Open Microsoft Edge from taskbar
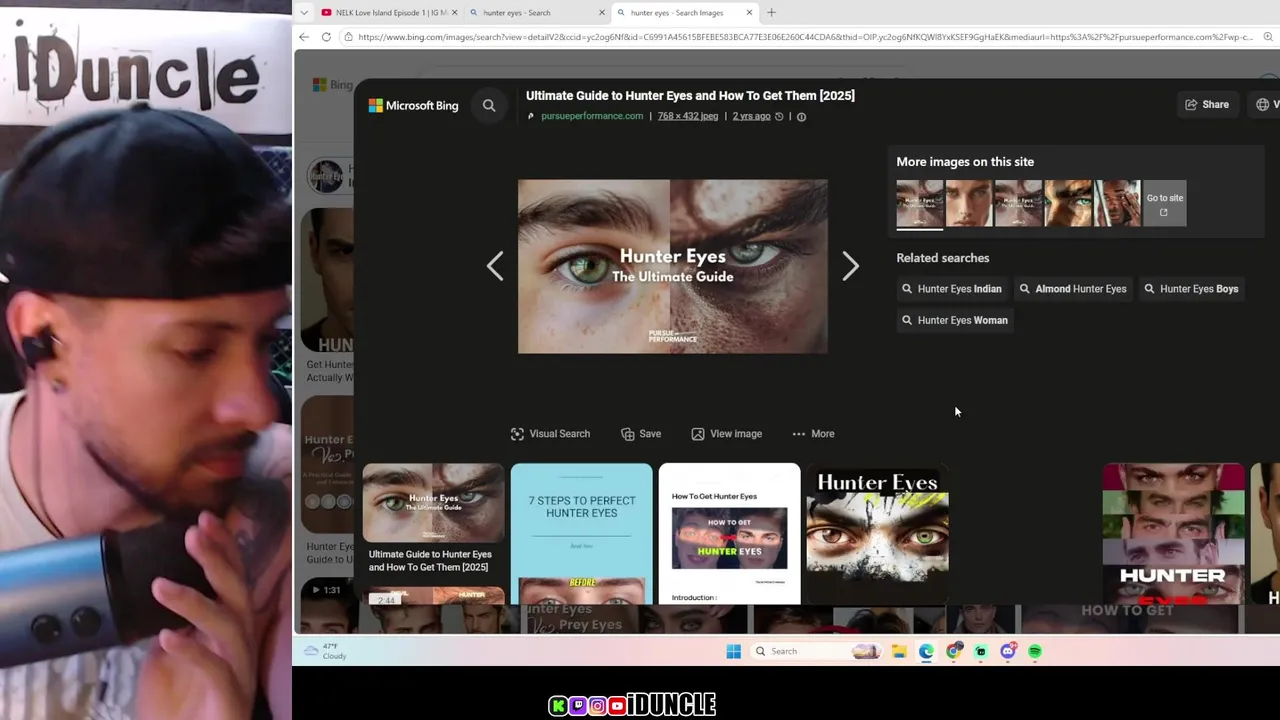Screen dimensions: 1280x720 [x=926, y=652]
